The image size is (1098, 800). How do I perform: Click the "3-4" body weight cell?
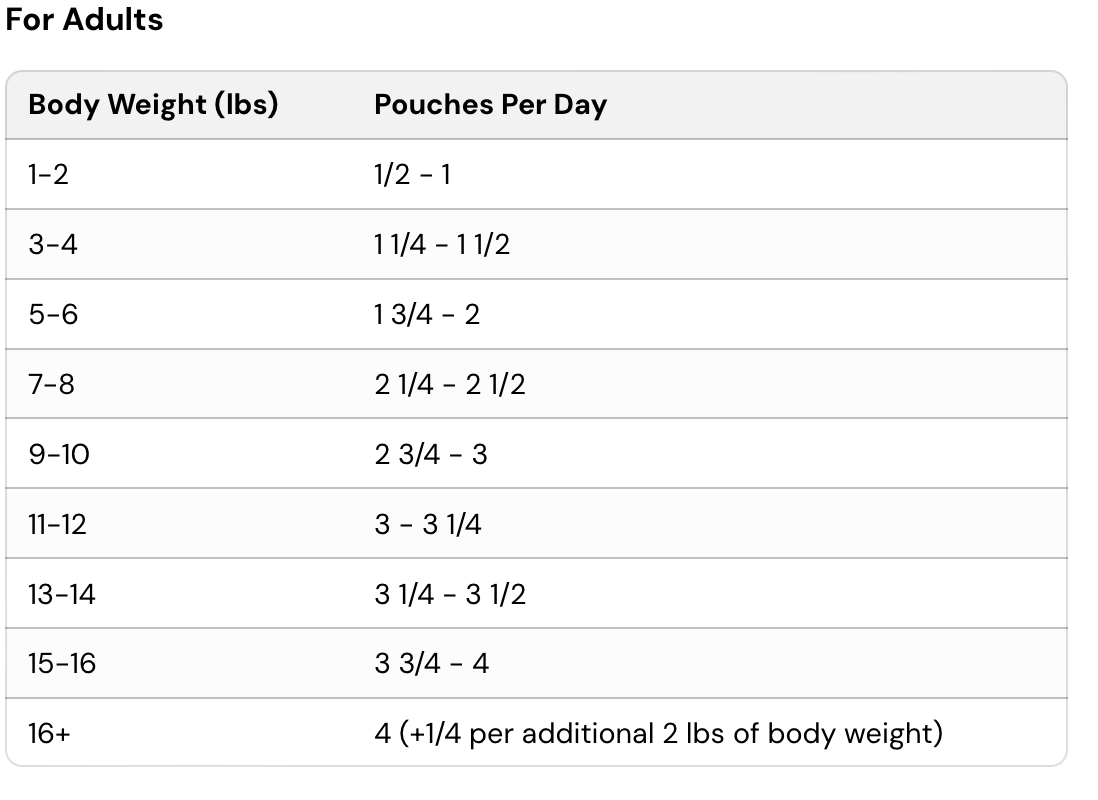click(x=52, y=244)
